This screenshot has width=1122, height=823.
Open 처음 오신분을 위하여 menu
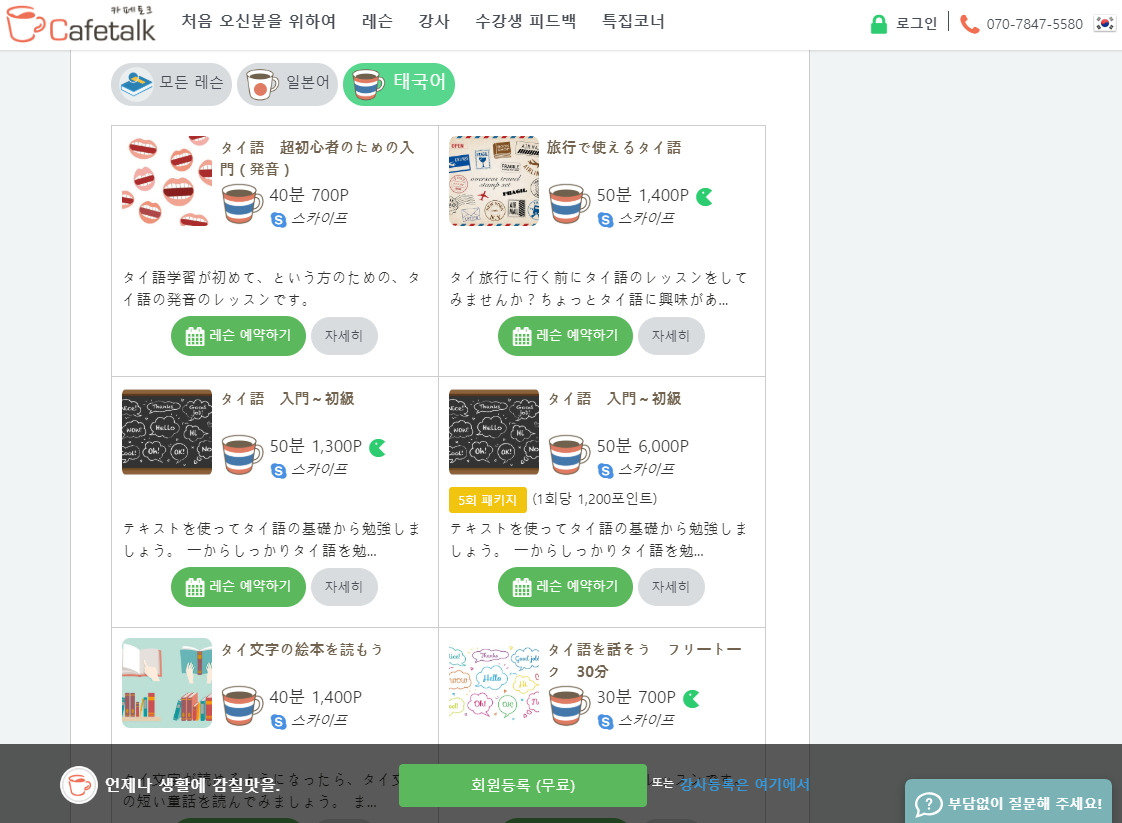pyautogui.click(x=259, y=21)
